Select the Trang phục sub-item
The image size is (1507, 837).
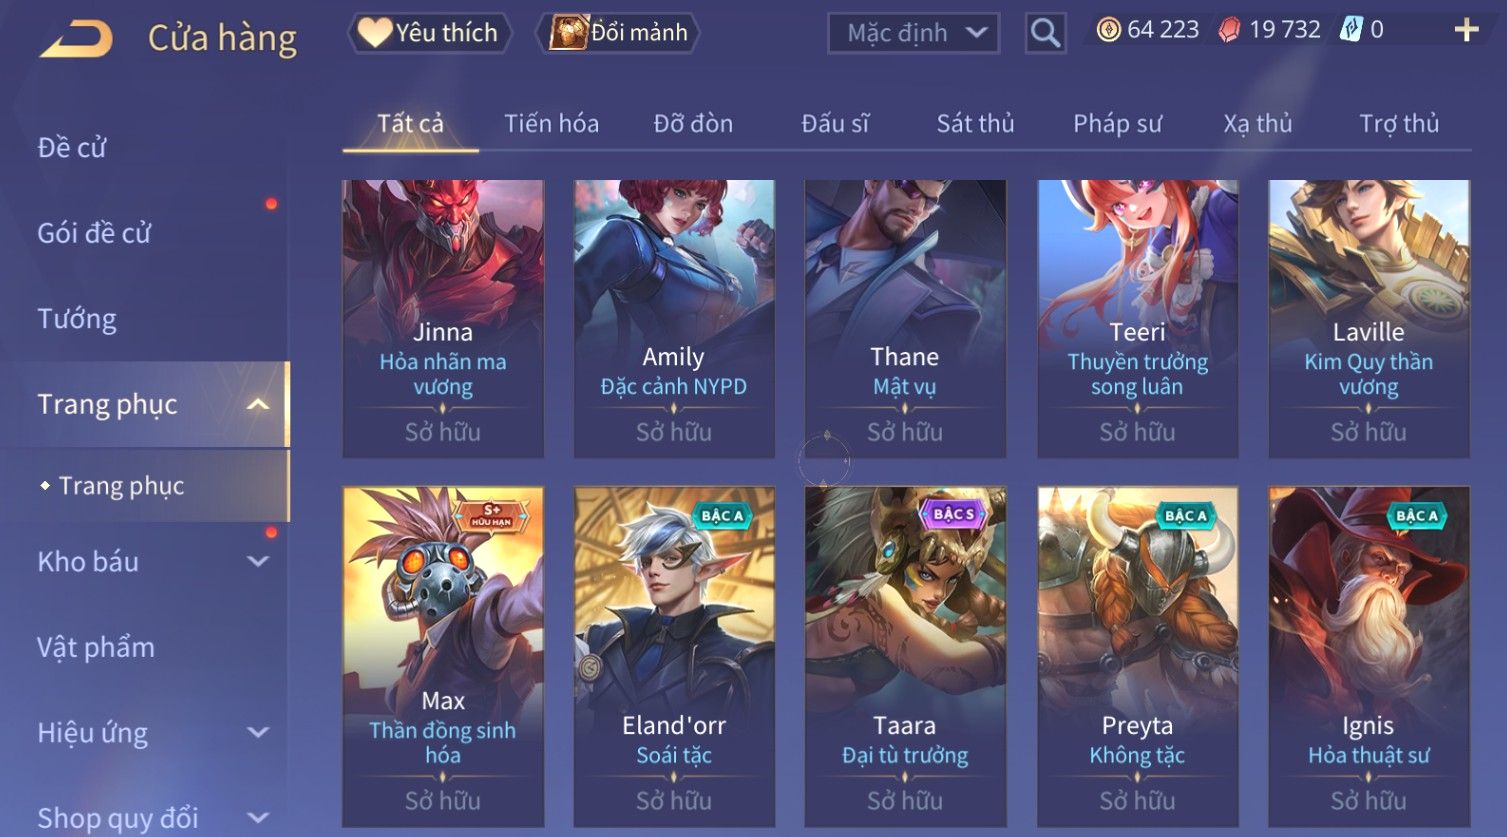coord(121,486)
